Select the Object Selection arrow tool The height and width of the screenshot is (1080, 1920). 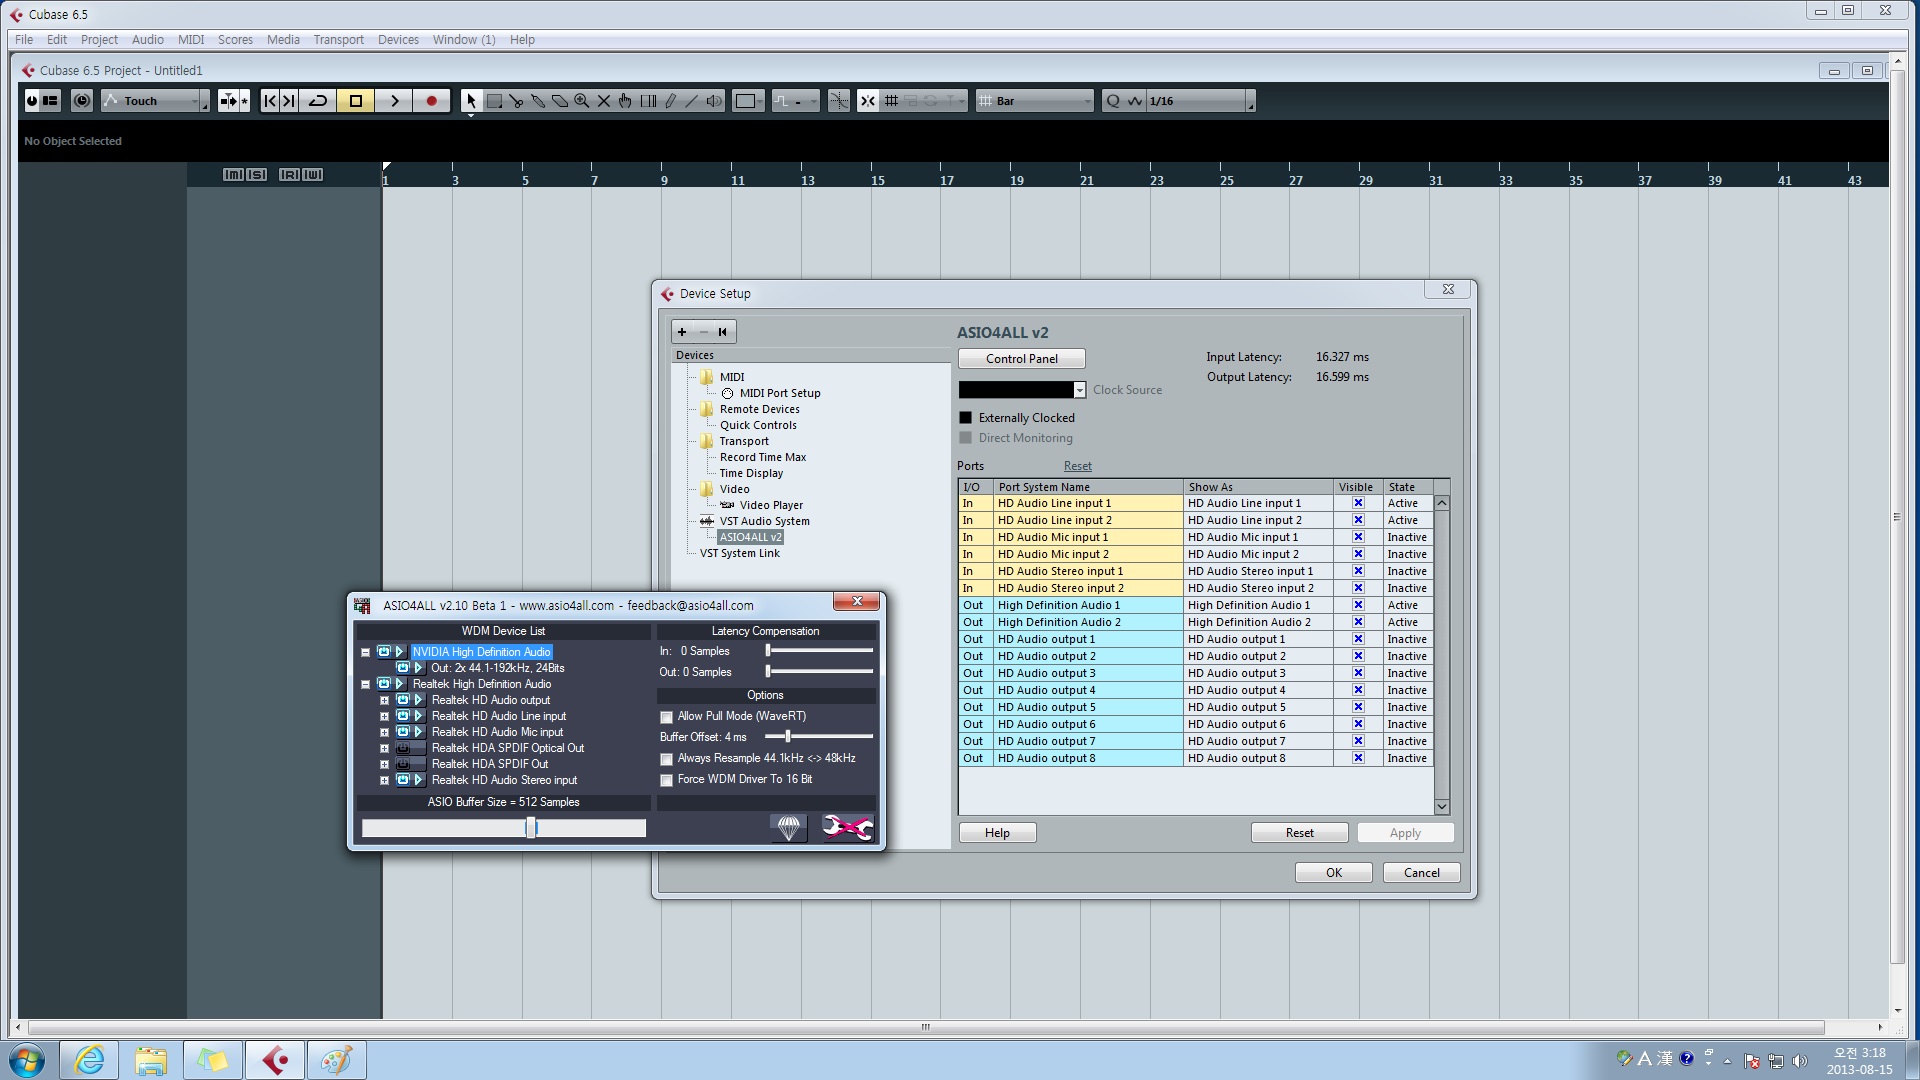[471, 101]
